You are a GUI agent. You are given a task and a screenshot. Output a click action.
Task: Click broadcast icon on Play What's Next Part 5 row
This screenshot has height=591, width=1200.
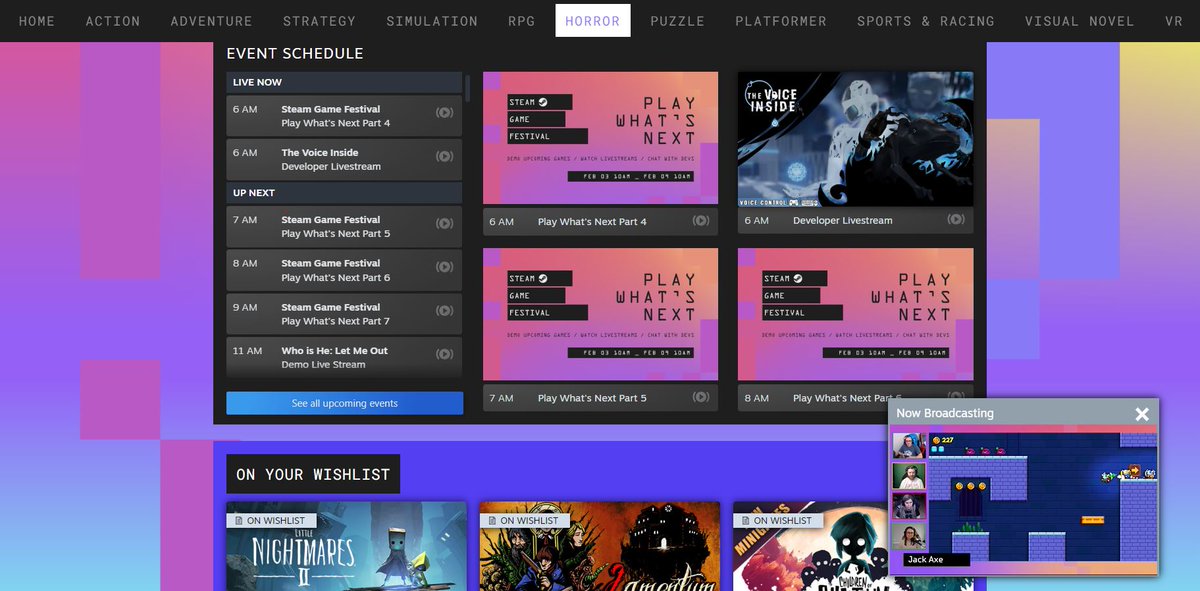(x=445, y=224)
